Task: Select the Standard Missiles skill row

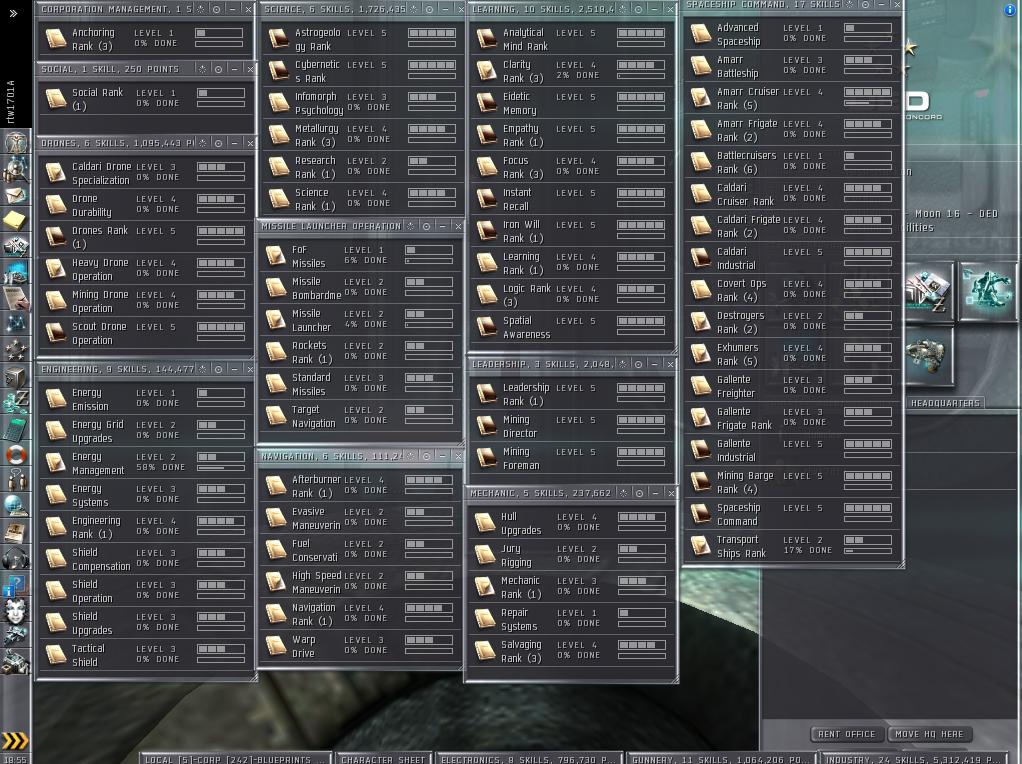Action: pyautogui.click(x=358, y=384)
